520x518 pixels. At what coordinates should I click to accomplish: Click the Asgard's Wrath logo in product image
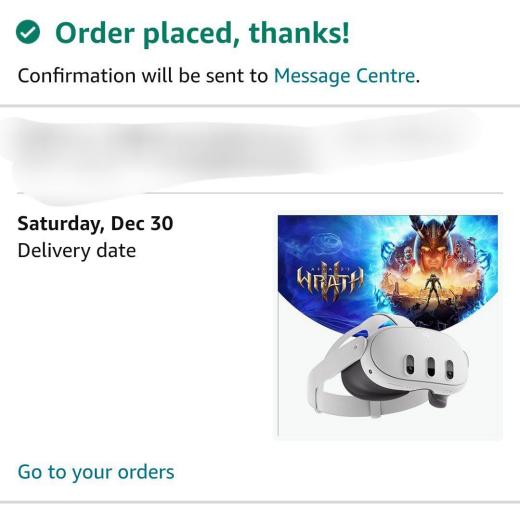coord(330,281)
